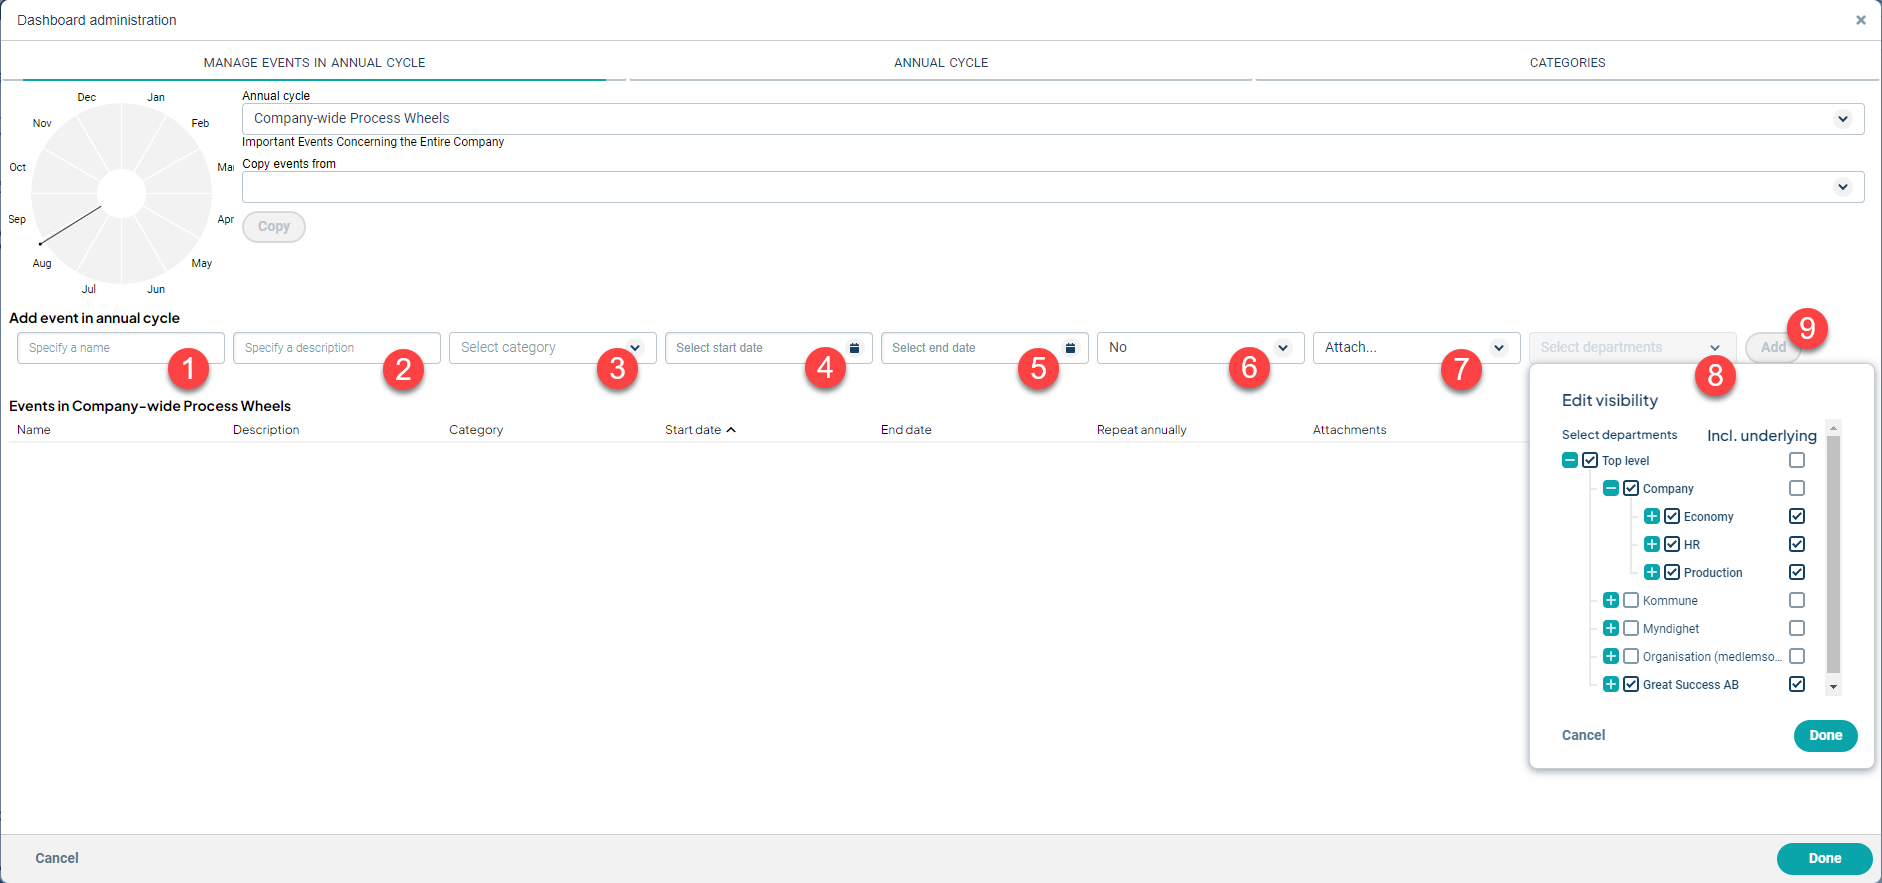Click the plus icon beside HR
Image resolution: width=1882 pixels, height=883 pixels.
pyautogui.click(x=1651, y=545)
